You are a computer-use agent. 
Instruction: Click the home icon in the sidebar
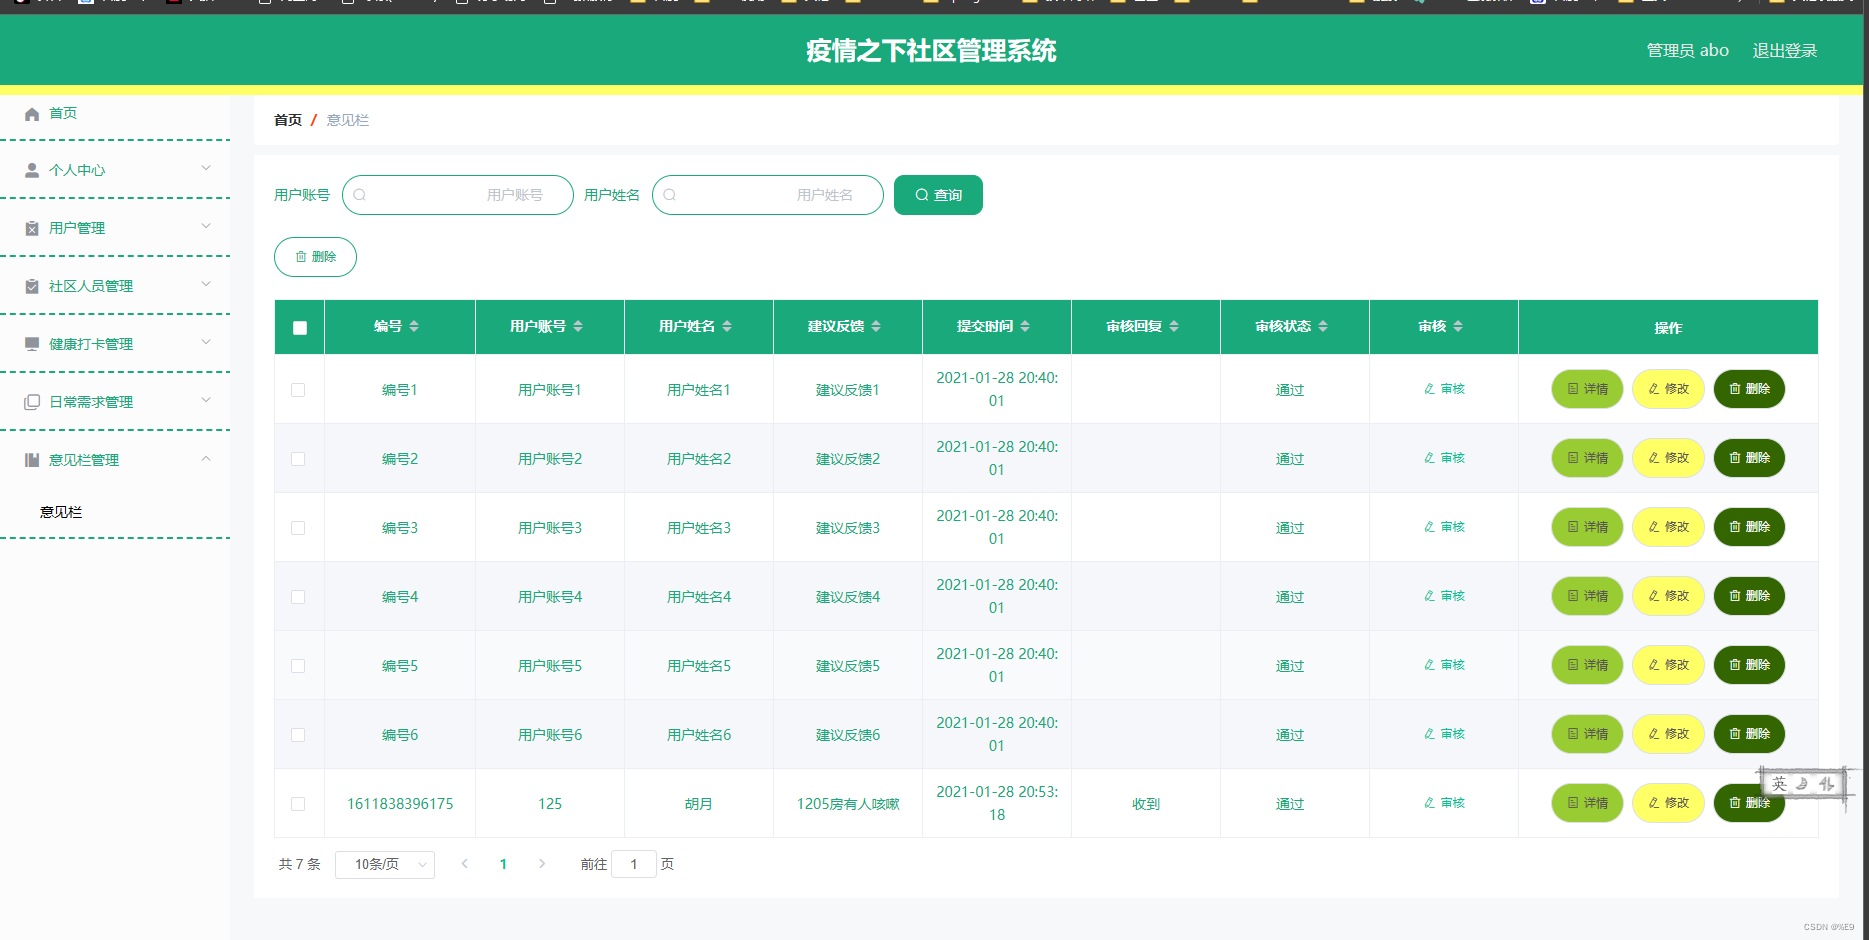[32, 114]
